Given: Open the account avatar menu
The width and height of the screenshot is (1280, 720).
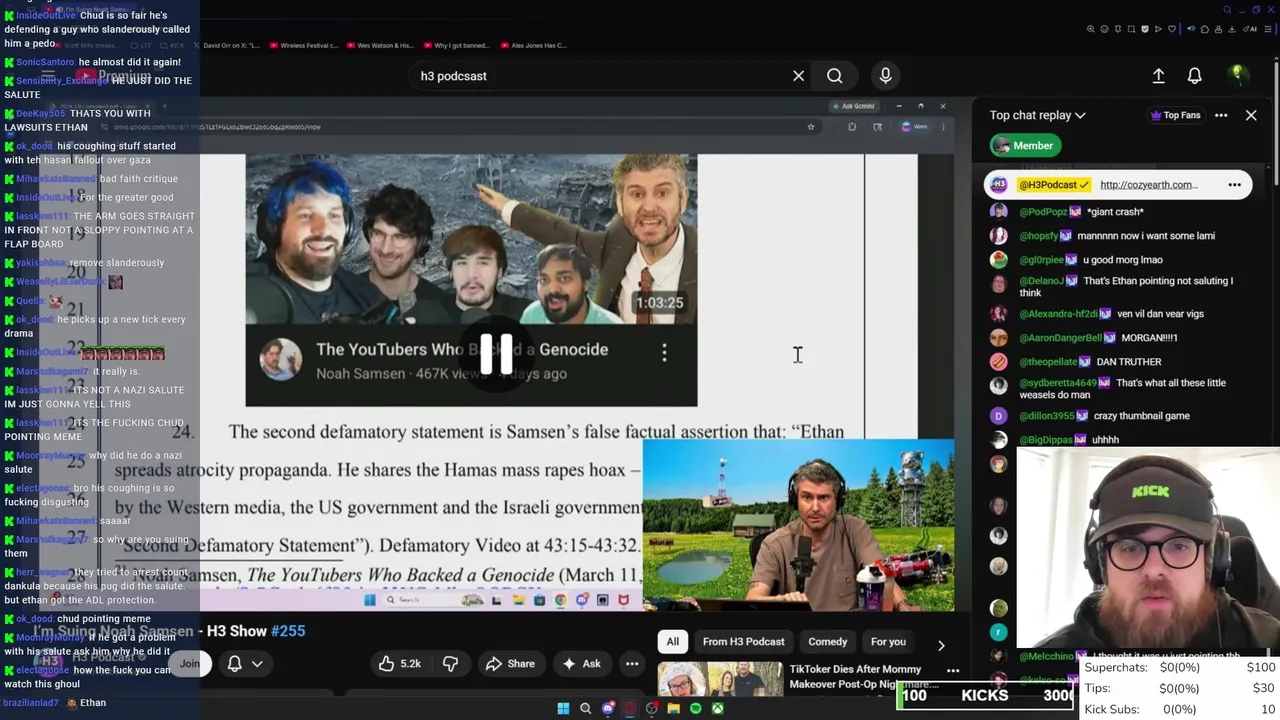Looking at the screenshot, I should point(1238,76).
